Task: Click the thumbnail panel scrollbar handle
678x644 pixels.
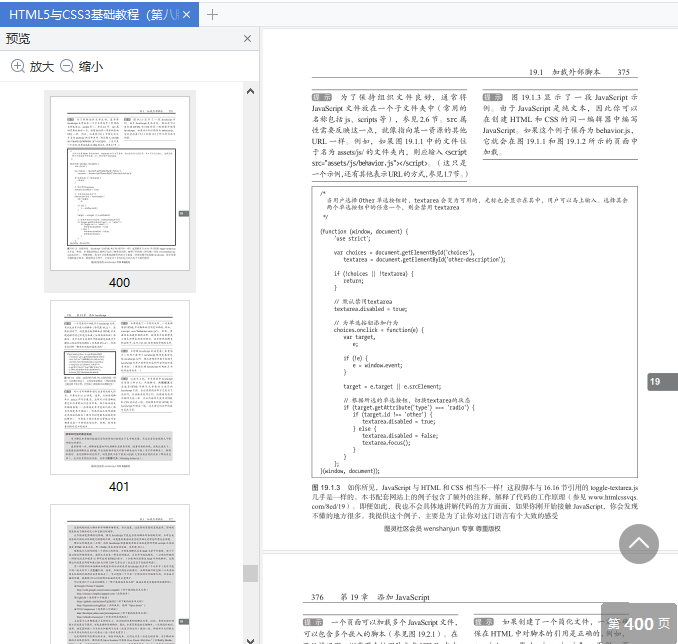Action: pyautogui.click(x=250, y=573)
